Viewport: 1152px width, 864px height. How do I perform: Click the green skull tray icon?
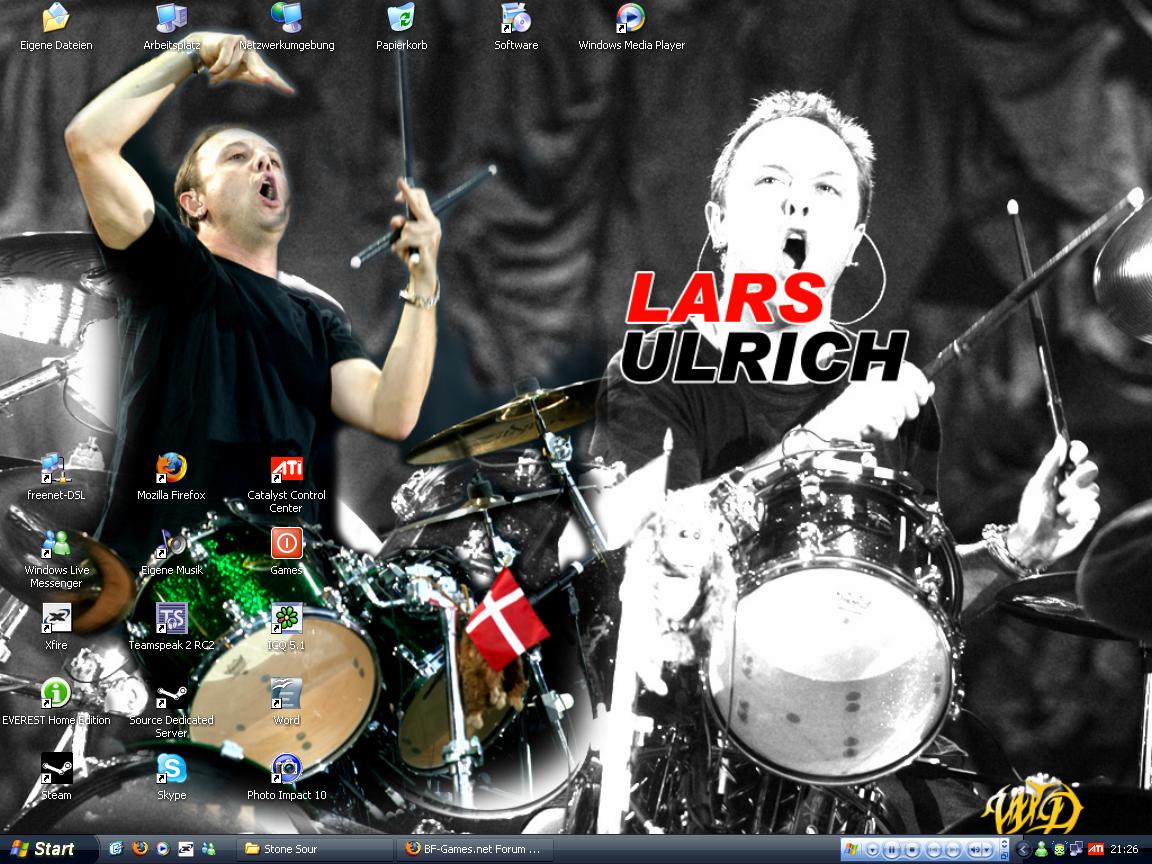pos(1058,849)
